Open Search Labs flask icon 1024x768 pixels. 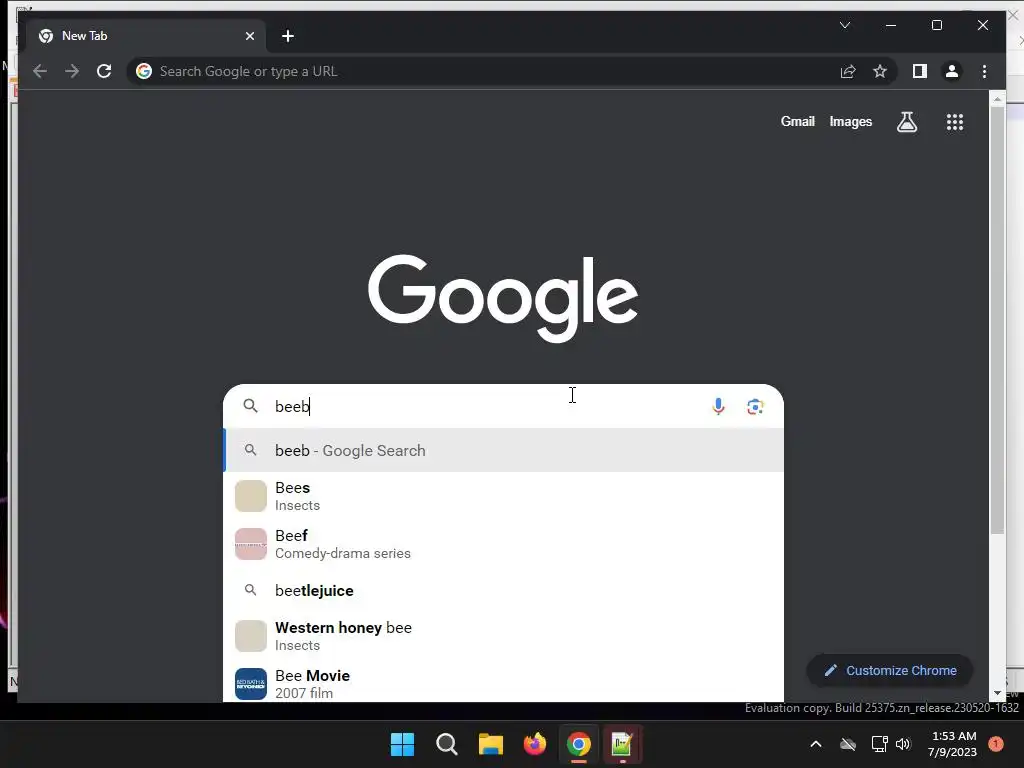point(906,121)
